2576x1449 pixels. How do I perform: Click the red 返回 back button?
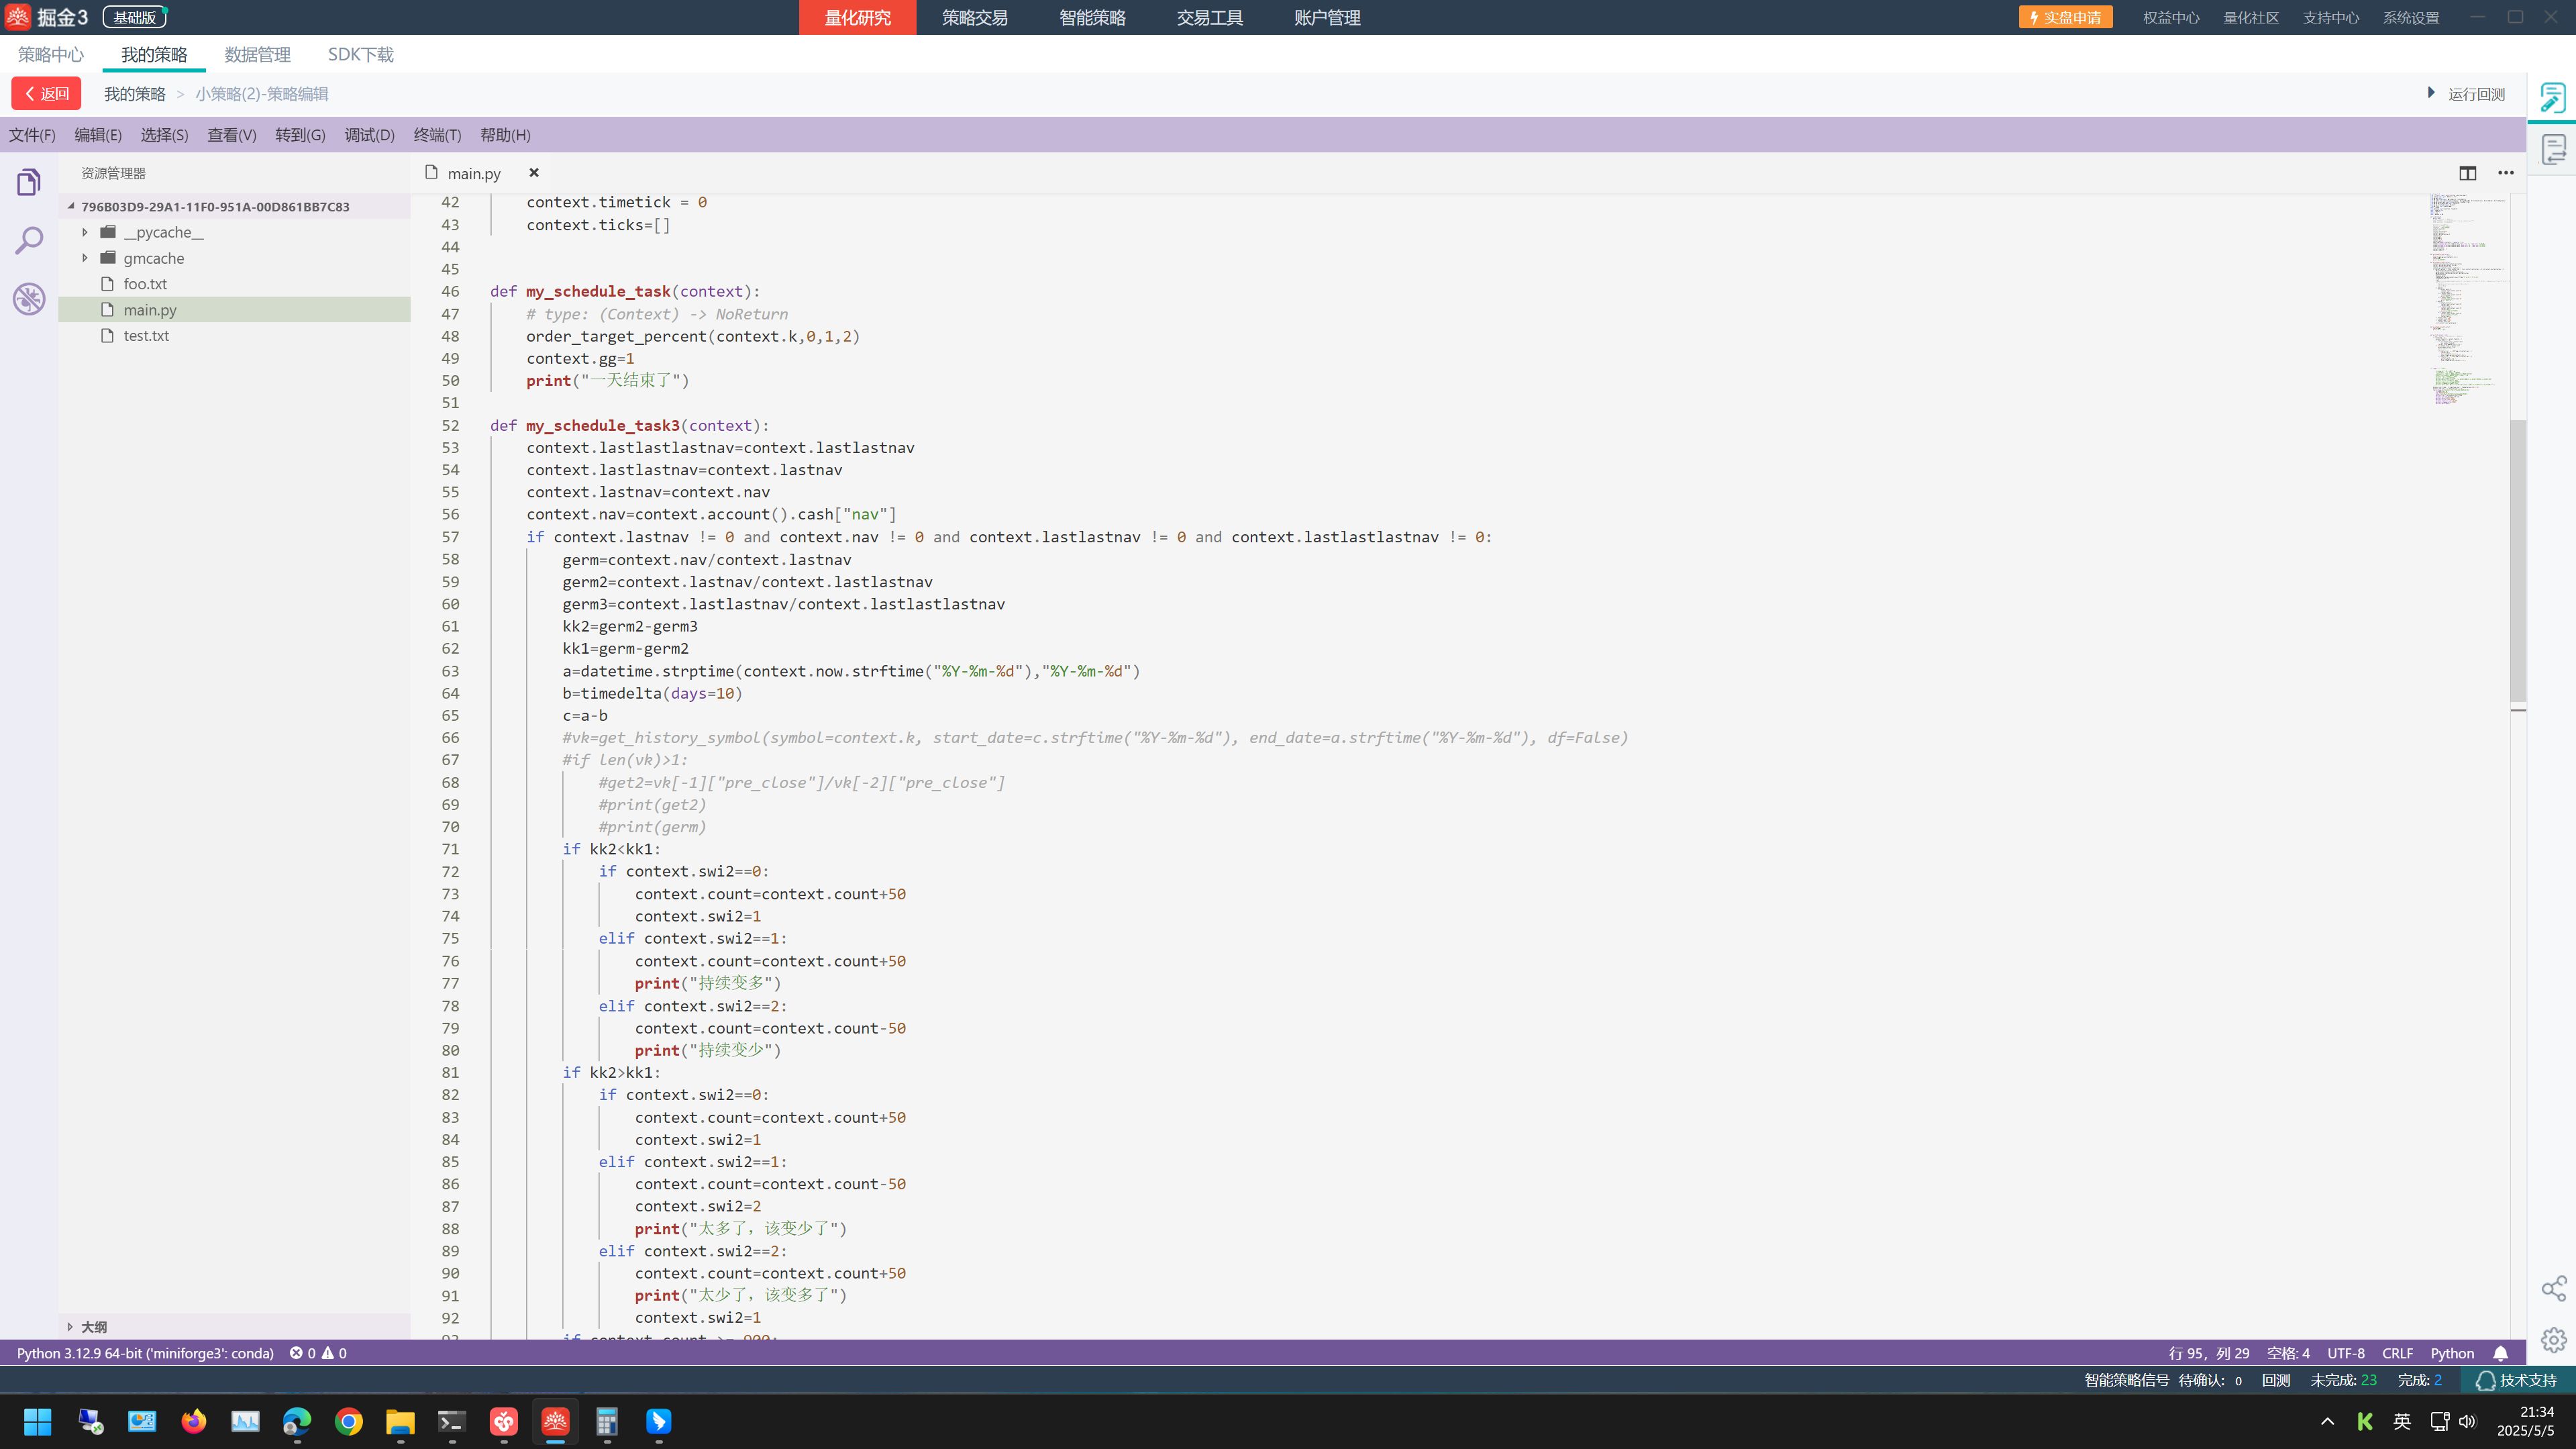tap(46, 94)
